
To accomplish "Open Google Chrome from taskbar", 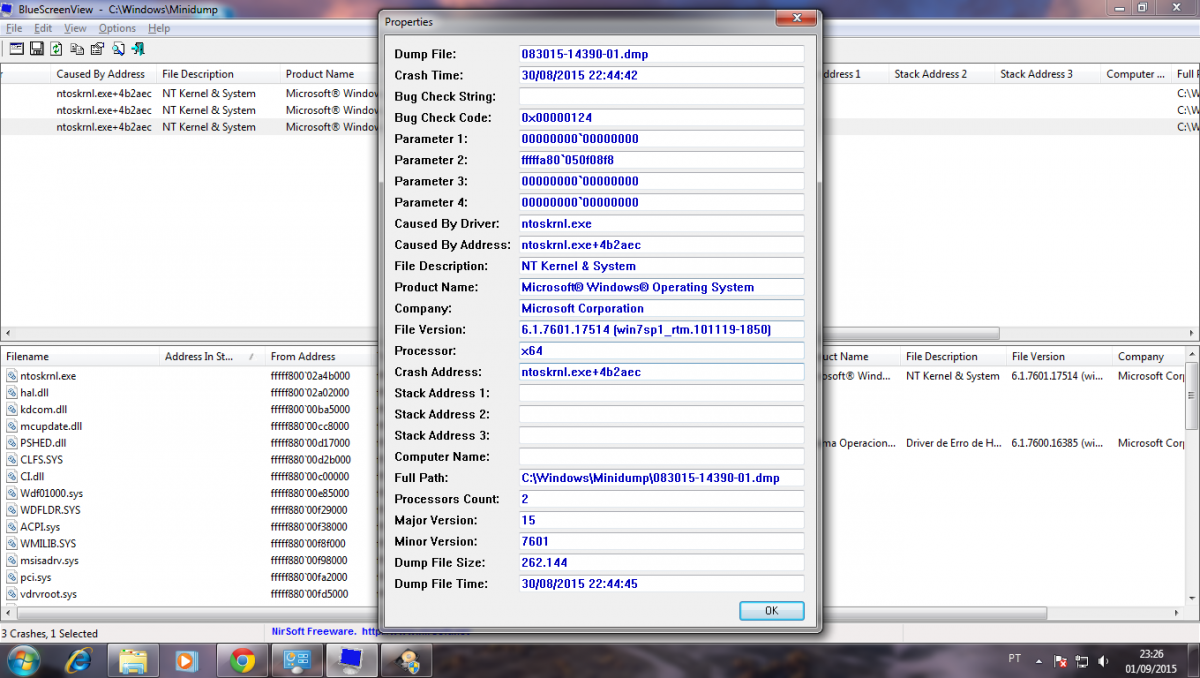I will click(242, 660).
